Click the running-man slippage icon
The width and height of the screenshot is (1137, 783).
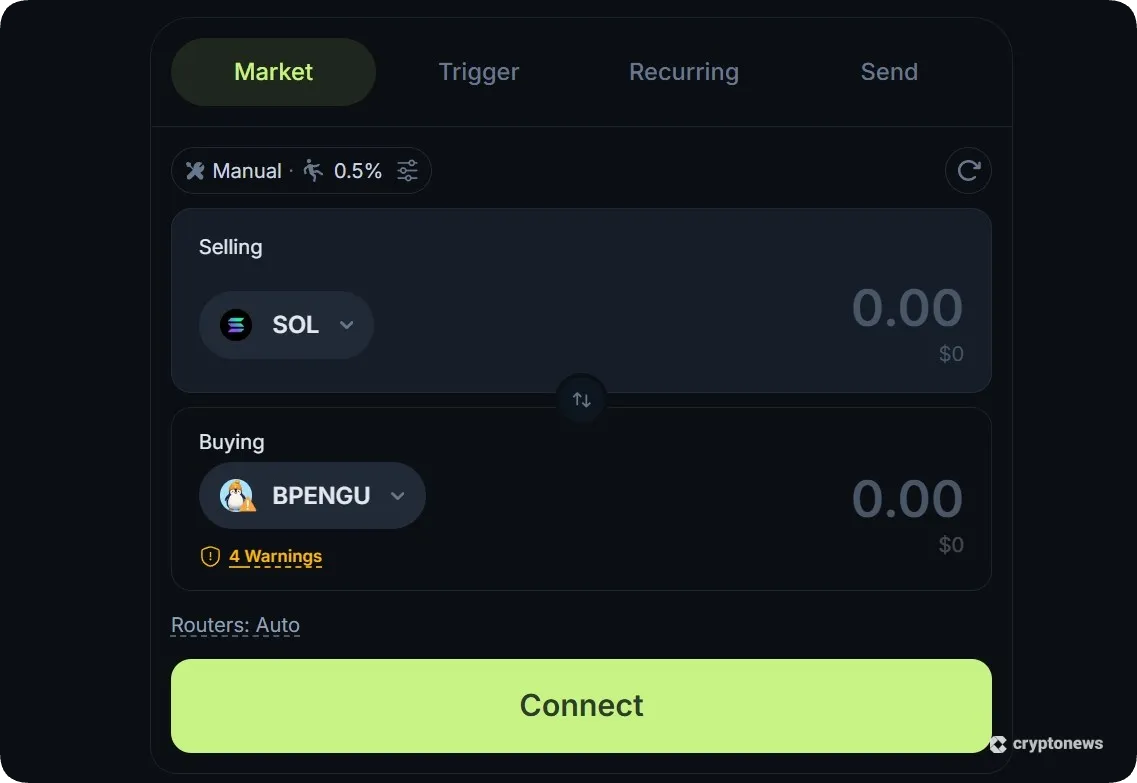[x=311, y=170]
